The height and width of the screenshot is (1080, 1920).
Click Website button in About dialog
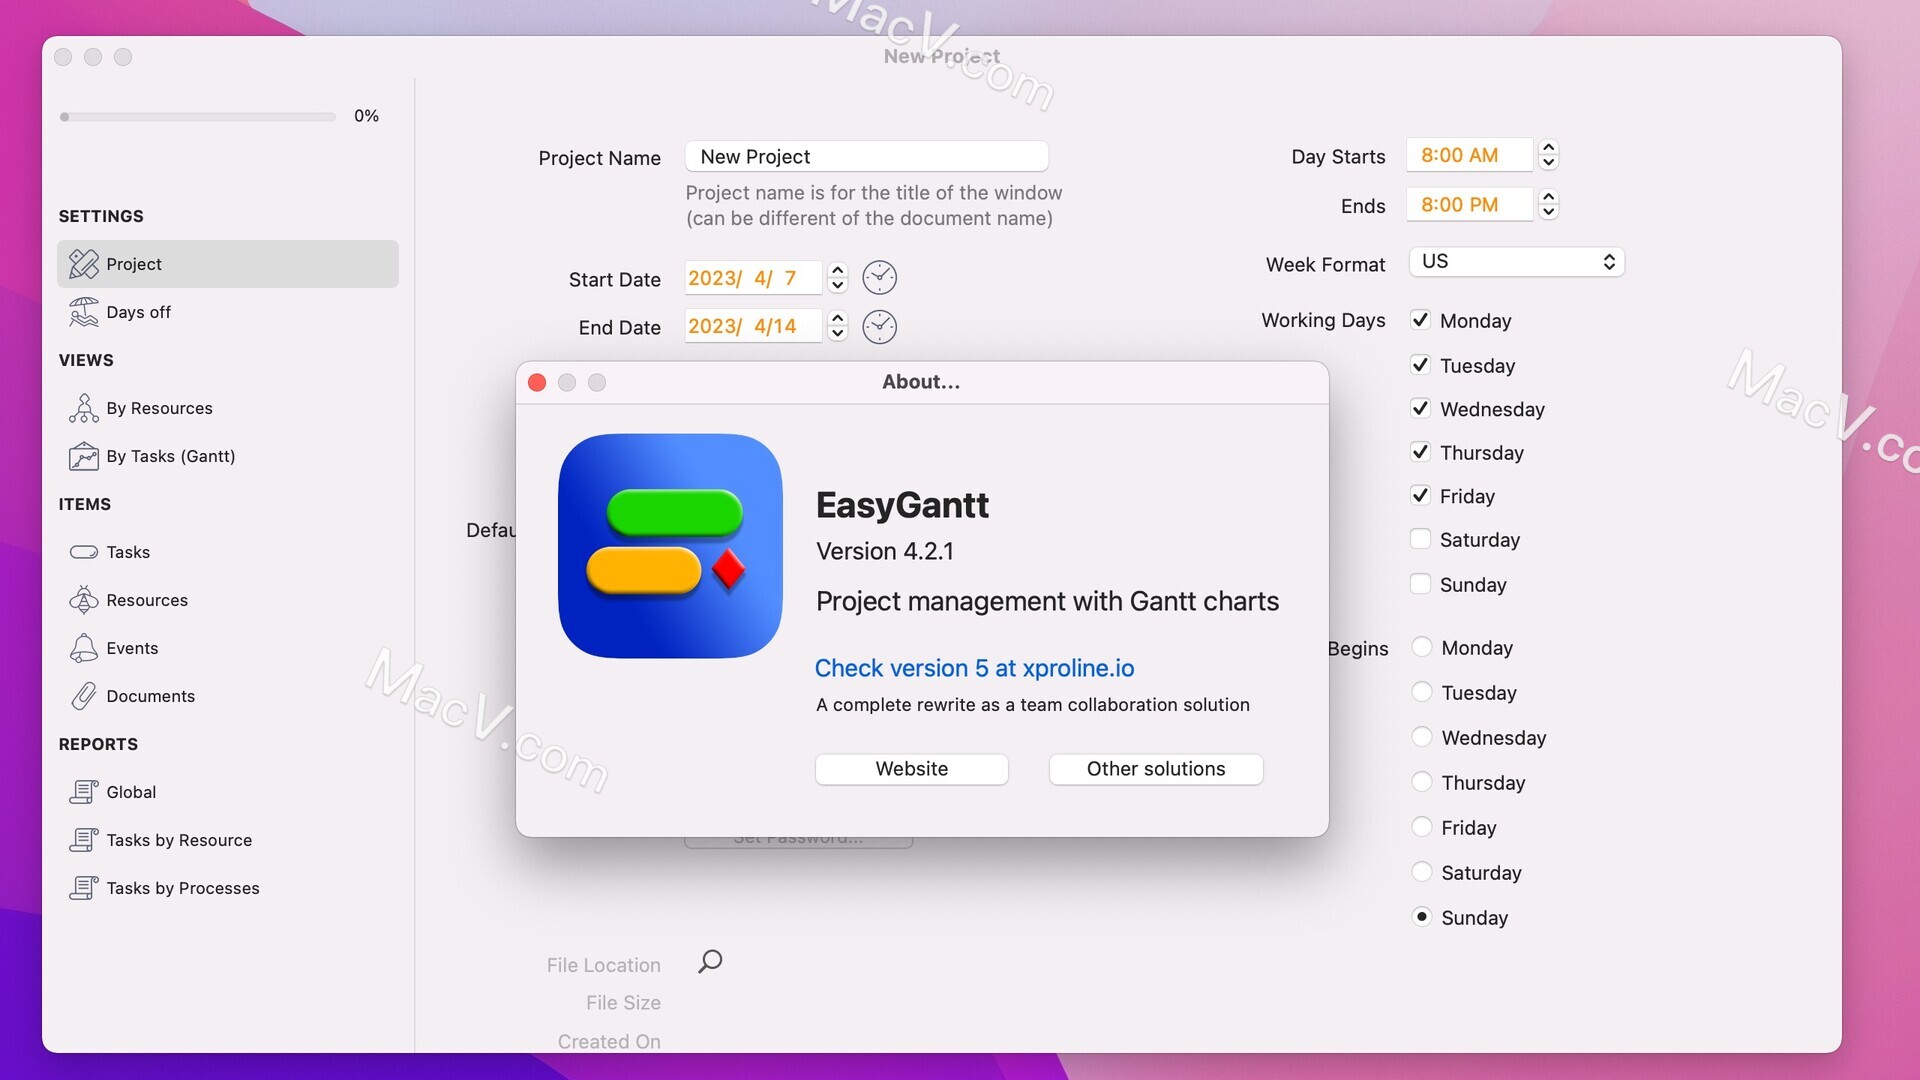(x=911, y=767)
